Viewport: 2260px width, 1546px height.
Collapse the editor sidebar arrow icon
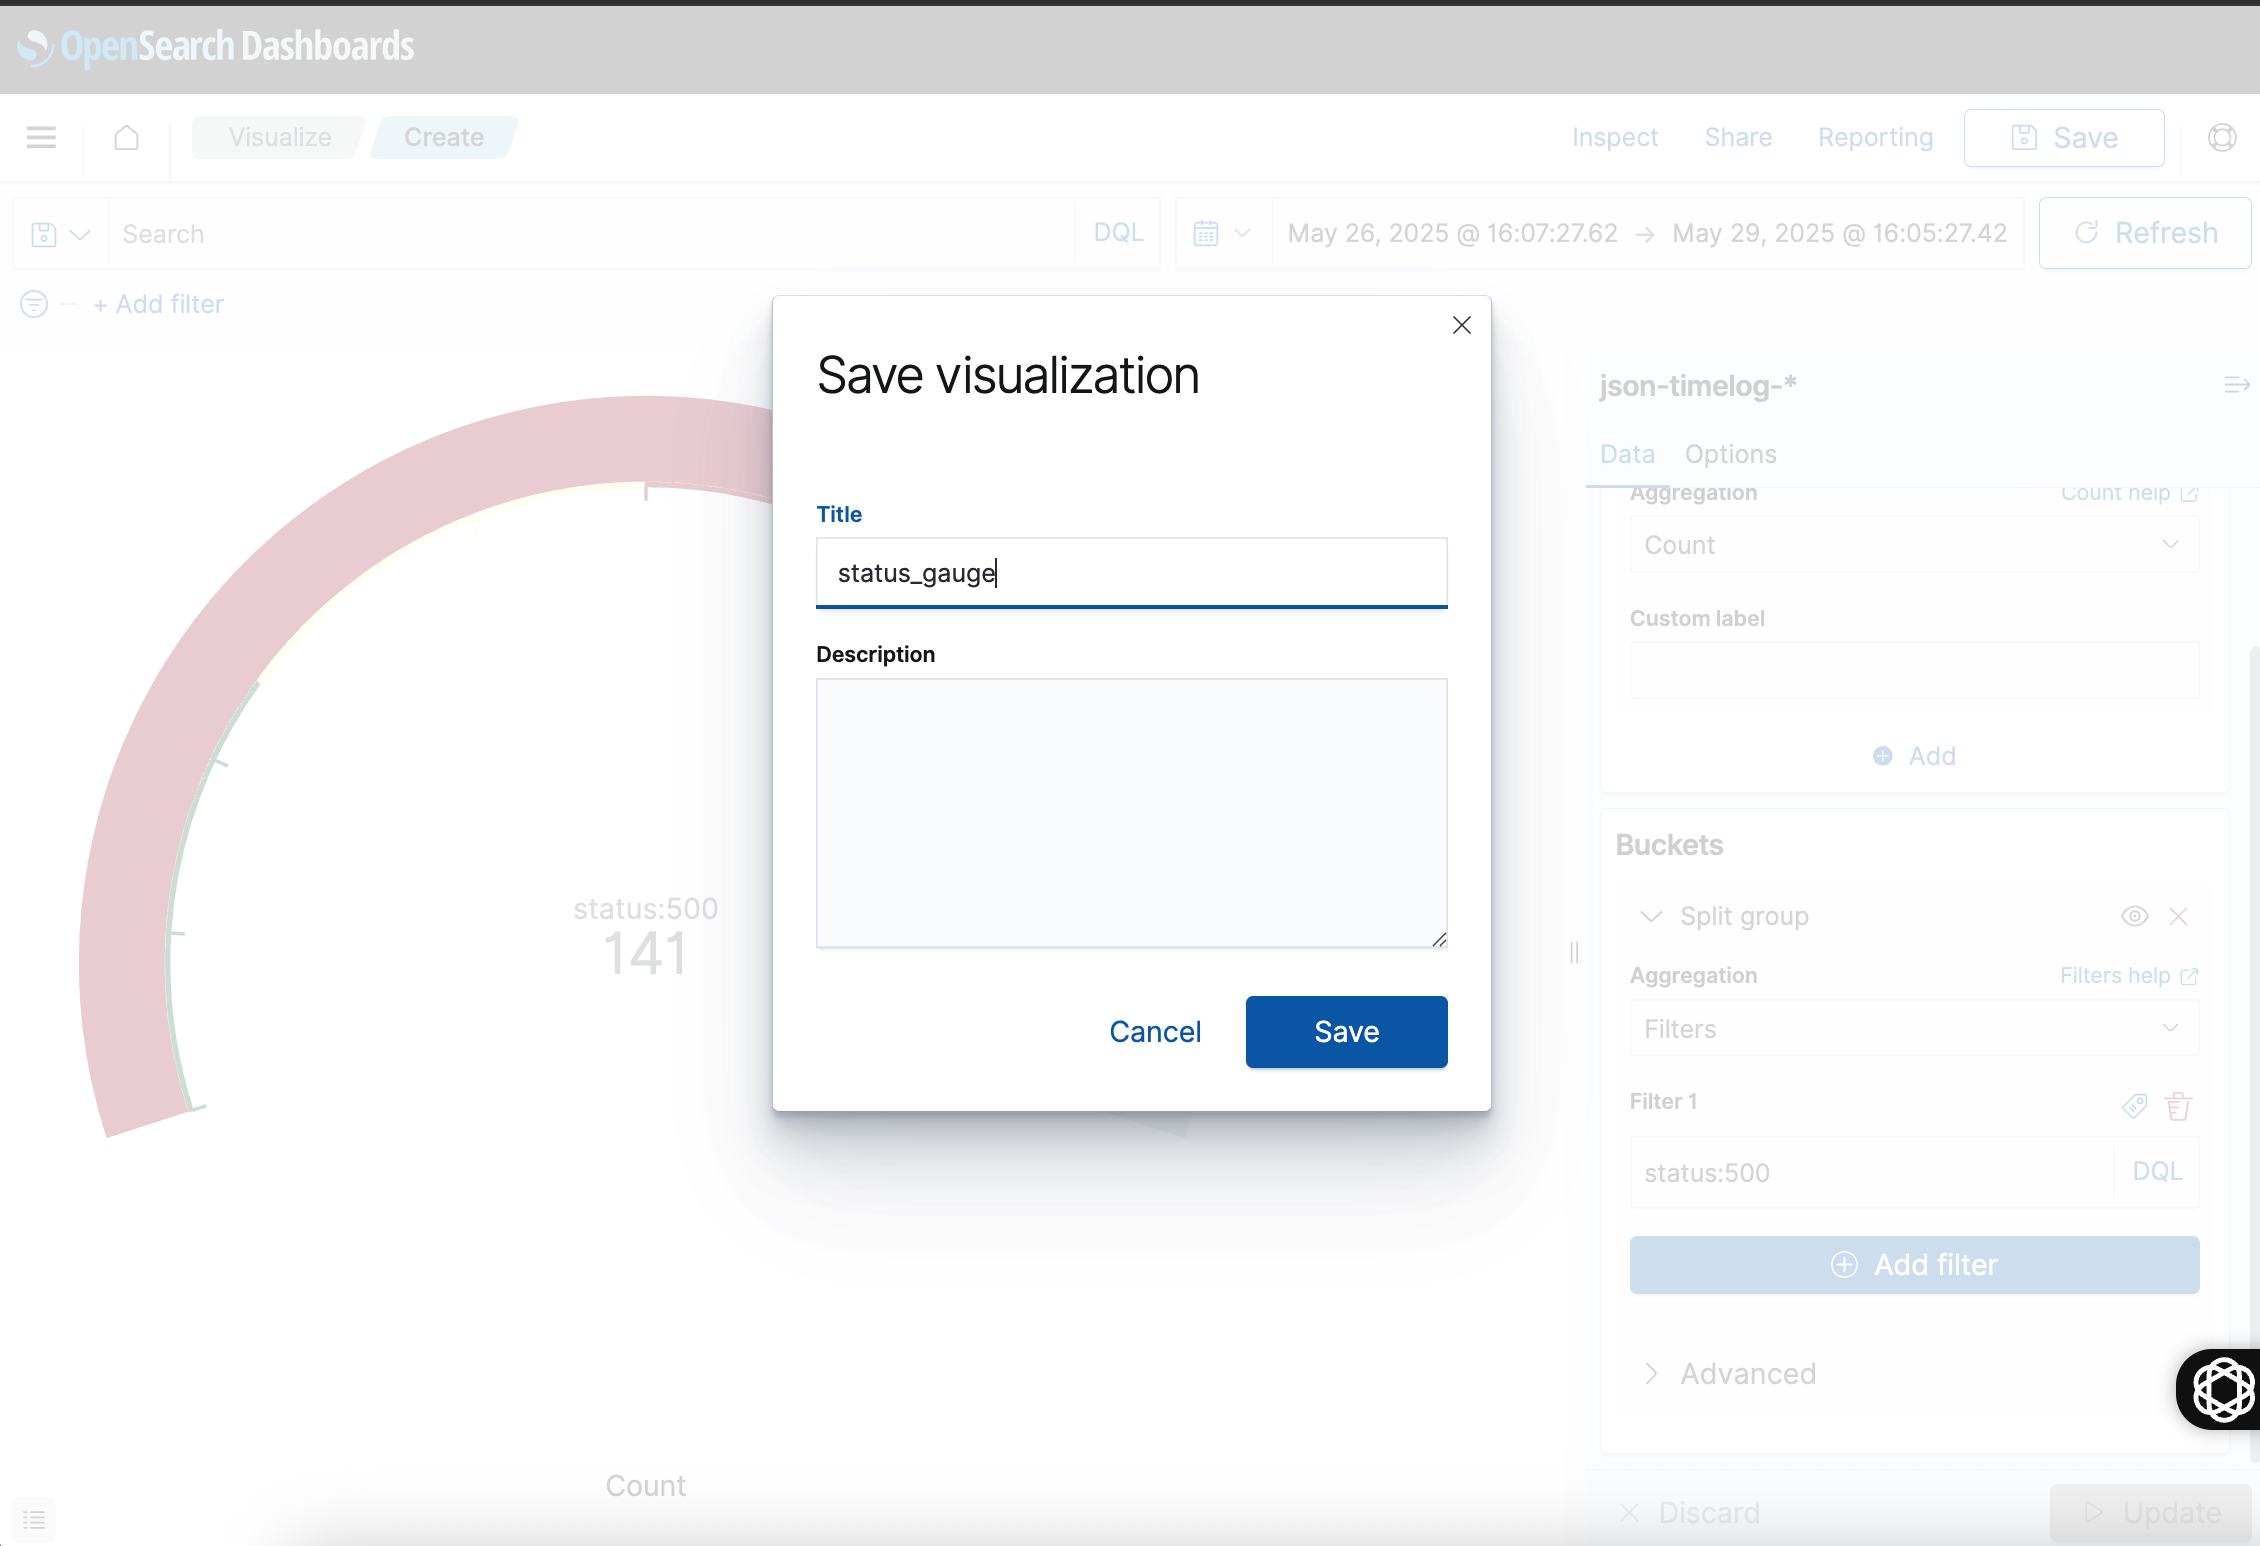coord(2236,385)
